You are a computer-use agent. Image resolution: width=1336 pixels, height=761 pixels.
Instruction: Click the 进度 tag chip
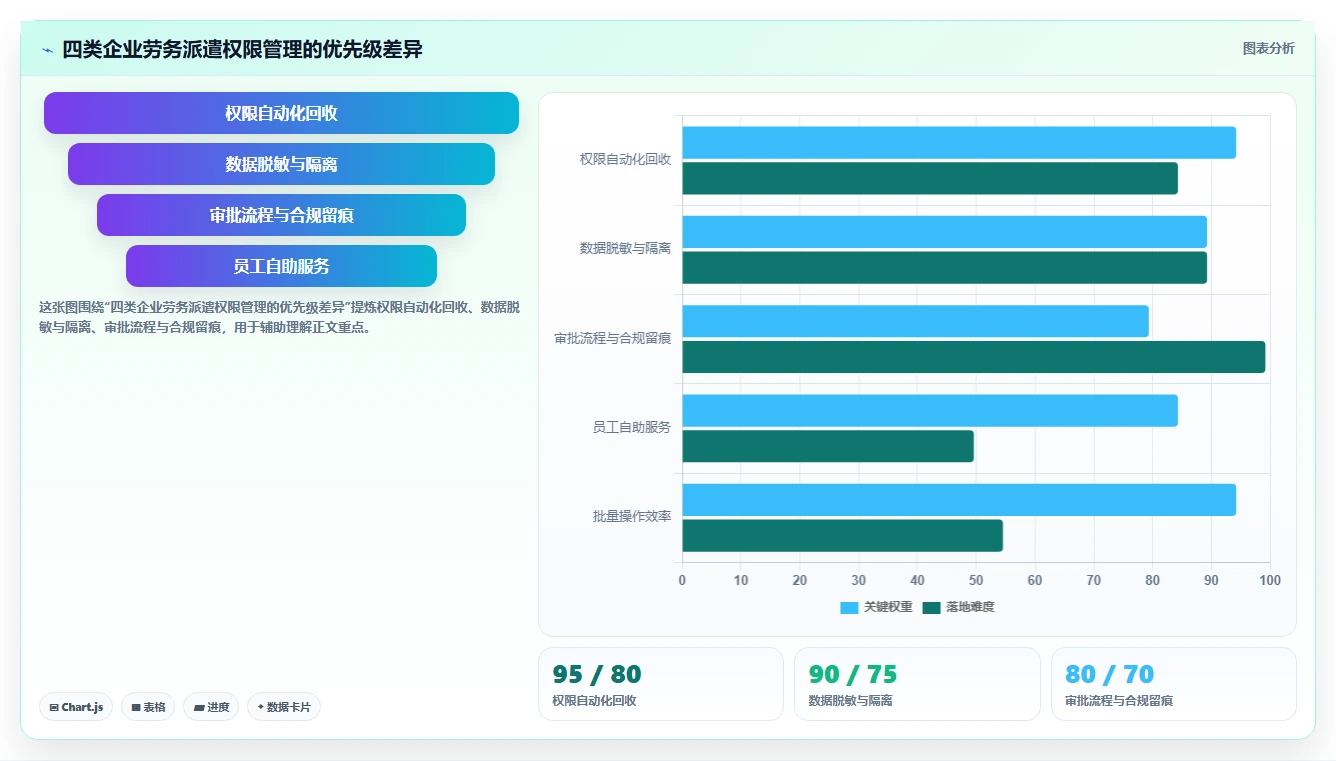pyautogui.click(x=211, y=707)
